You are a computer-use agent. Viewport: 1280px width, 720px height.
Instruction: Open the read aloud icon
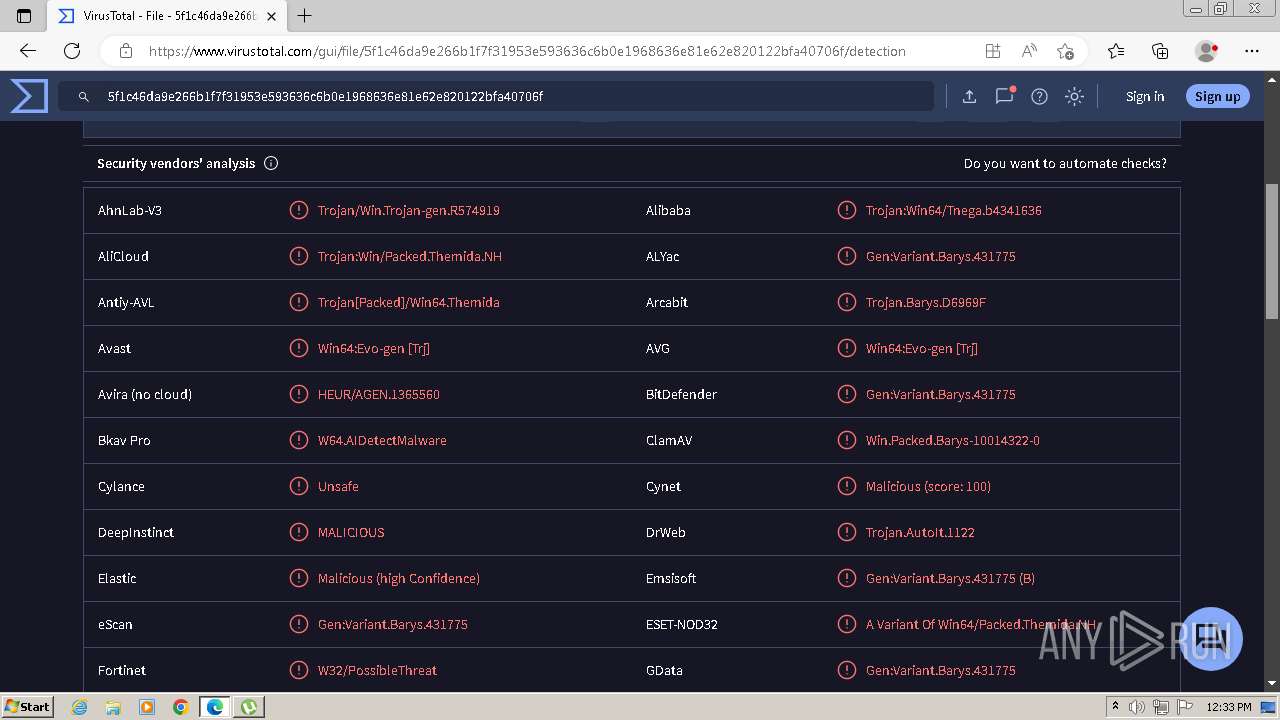coord(1029,51)
